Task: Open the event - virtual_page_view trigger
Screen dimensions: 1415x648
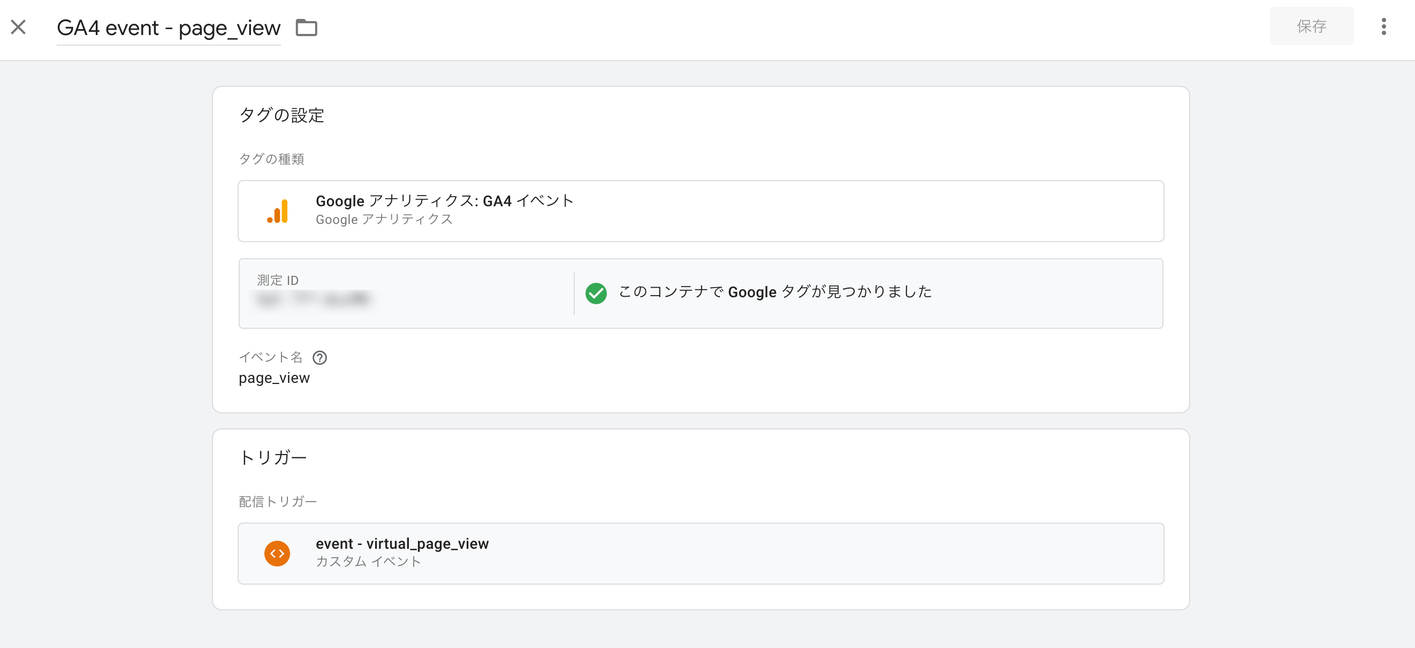Action: (701, 553)
